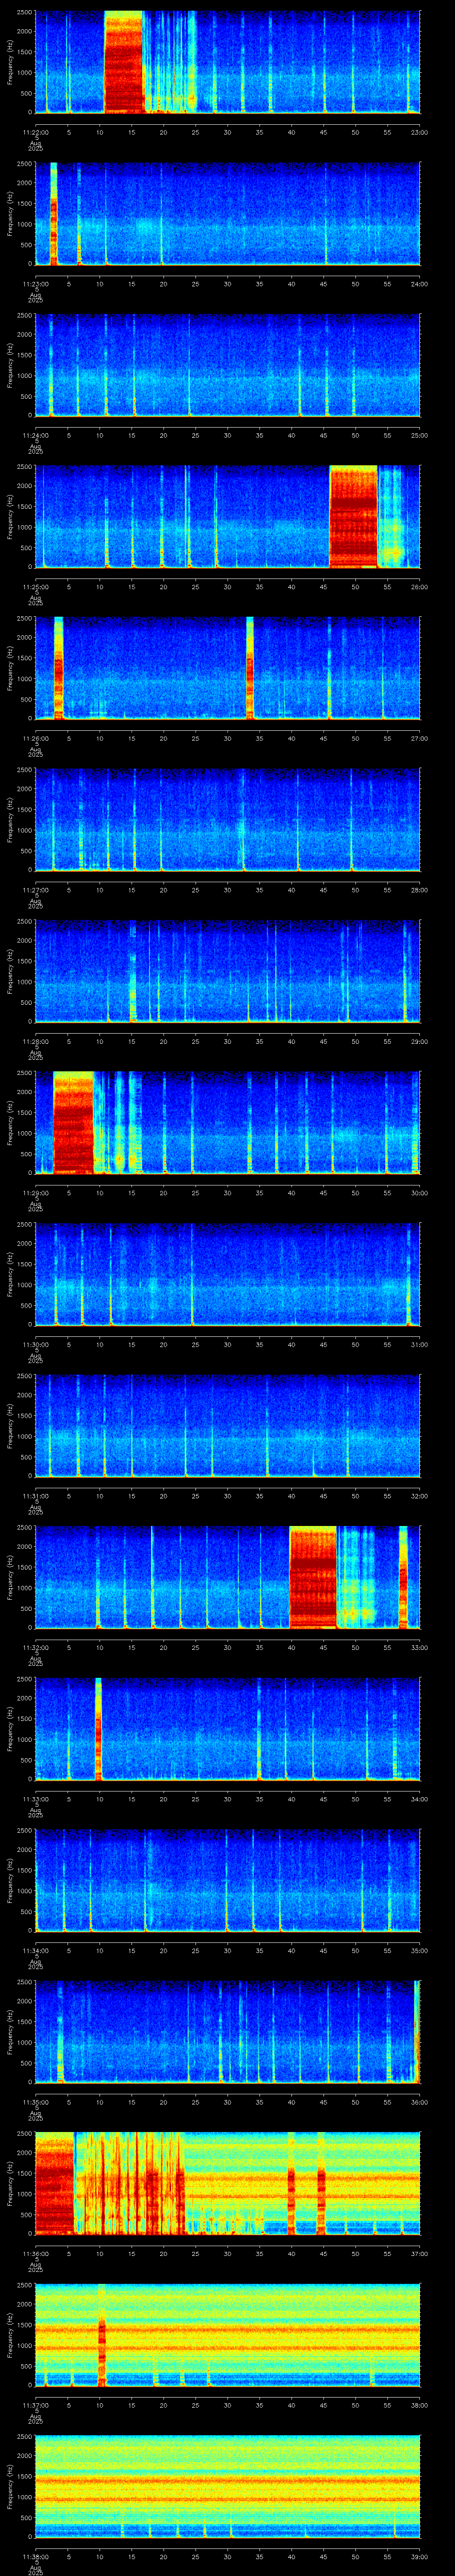Click the 38:00 end time label

(420, 2406)
